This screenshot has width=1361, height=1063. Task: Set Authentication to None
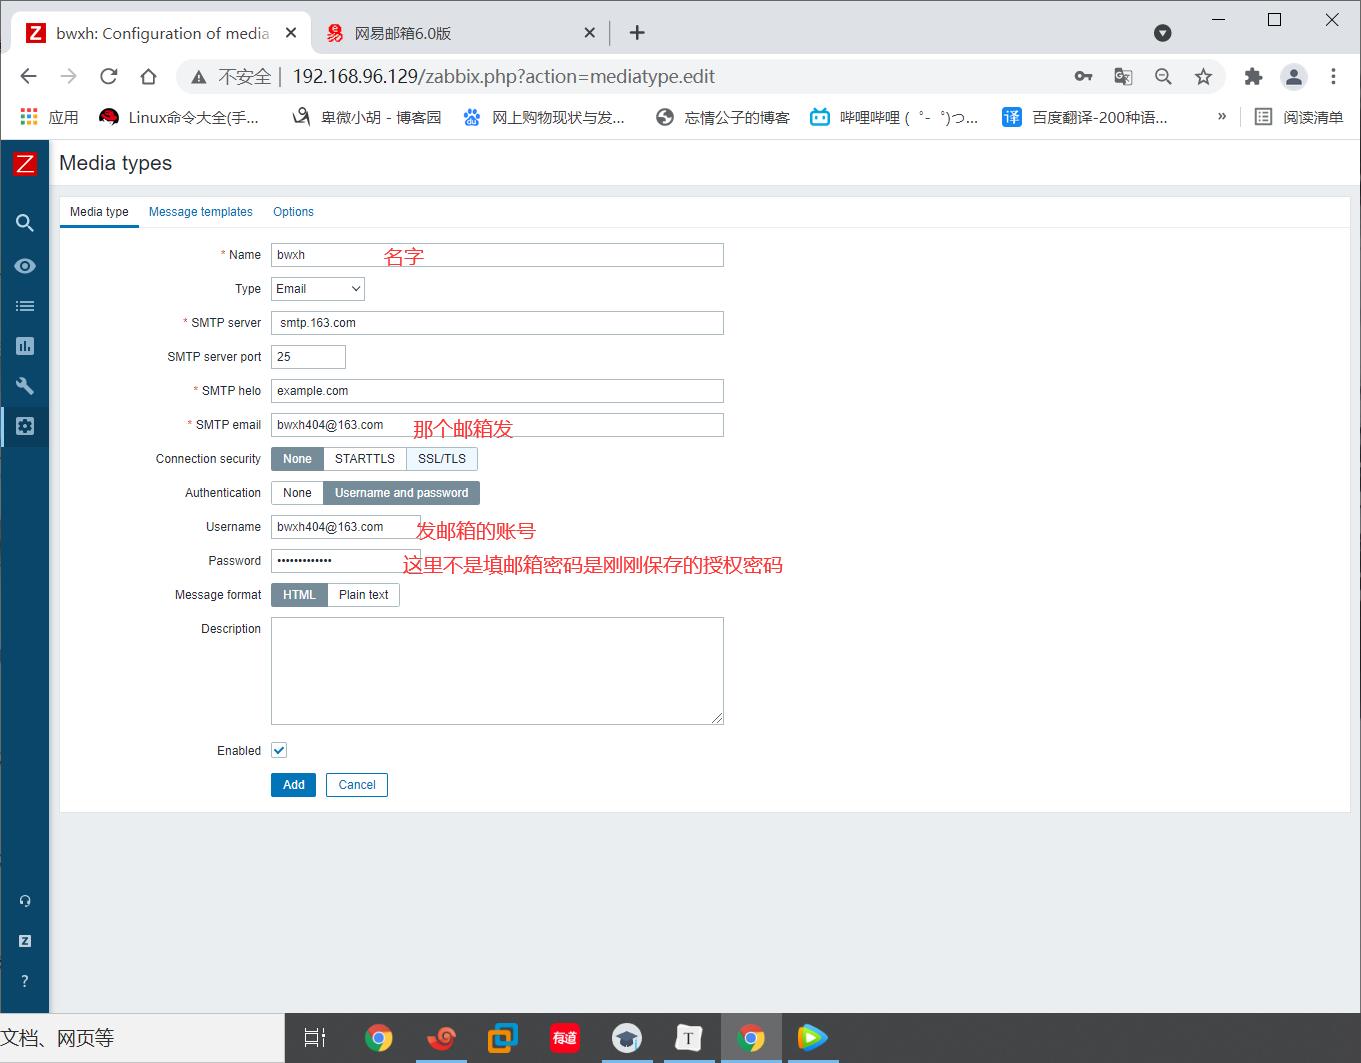pos(297,493)
